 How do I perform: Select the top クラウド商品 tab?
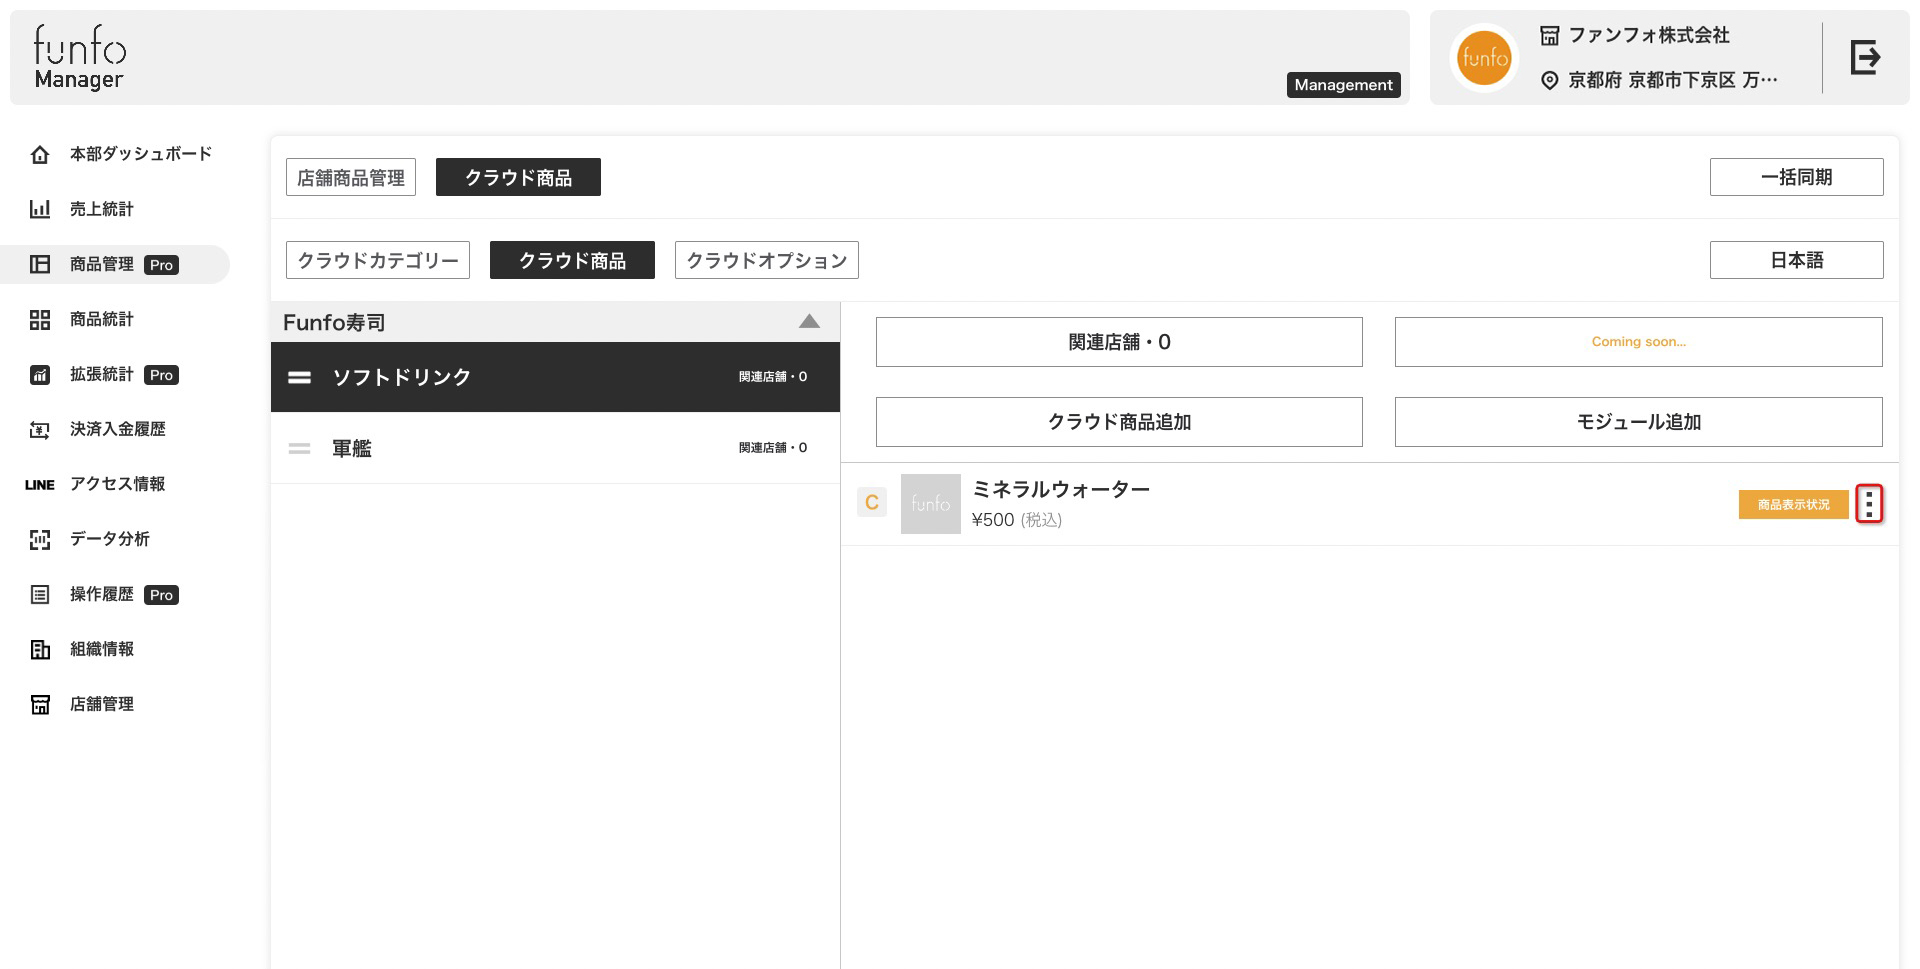pos(518,177)
